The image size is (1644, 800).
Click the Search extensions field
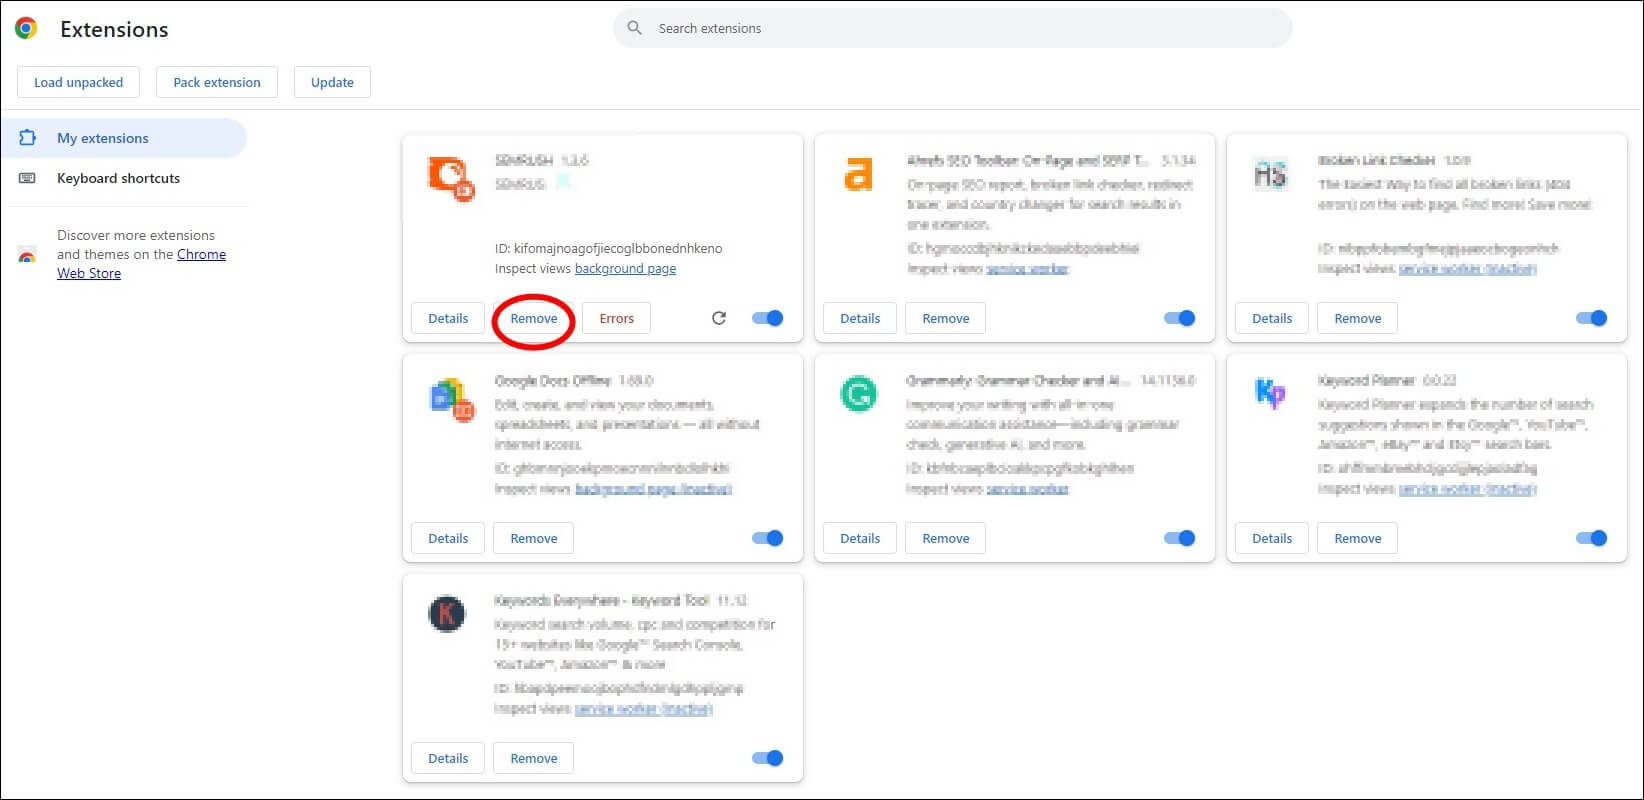pos(950,28)
